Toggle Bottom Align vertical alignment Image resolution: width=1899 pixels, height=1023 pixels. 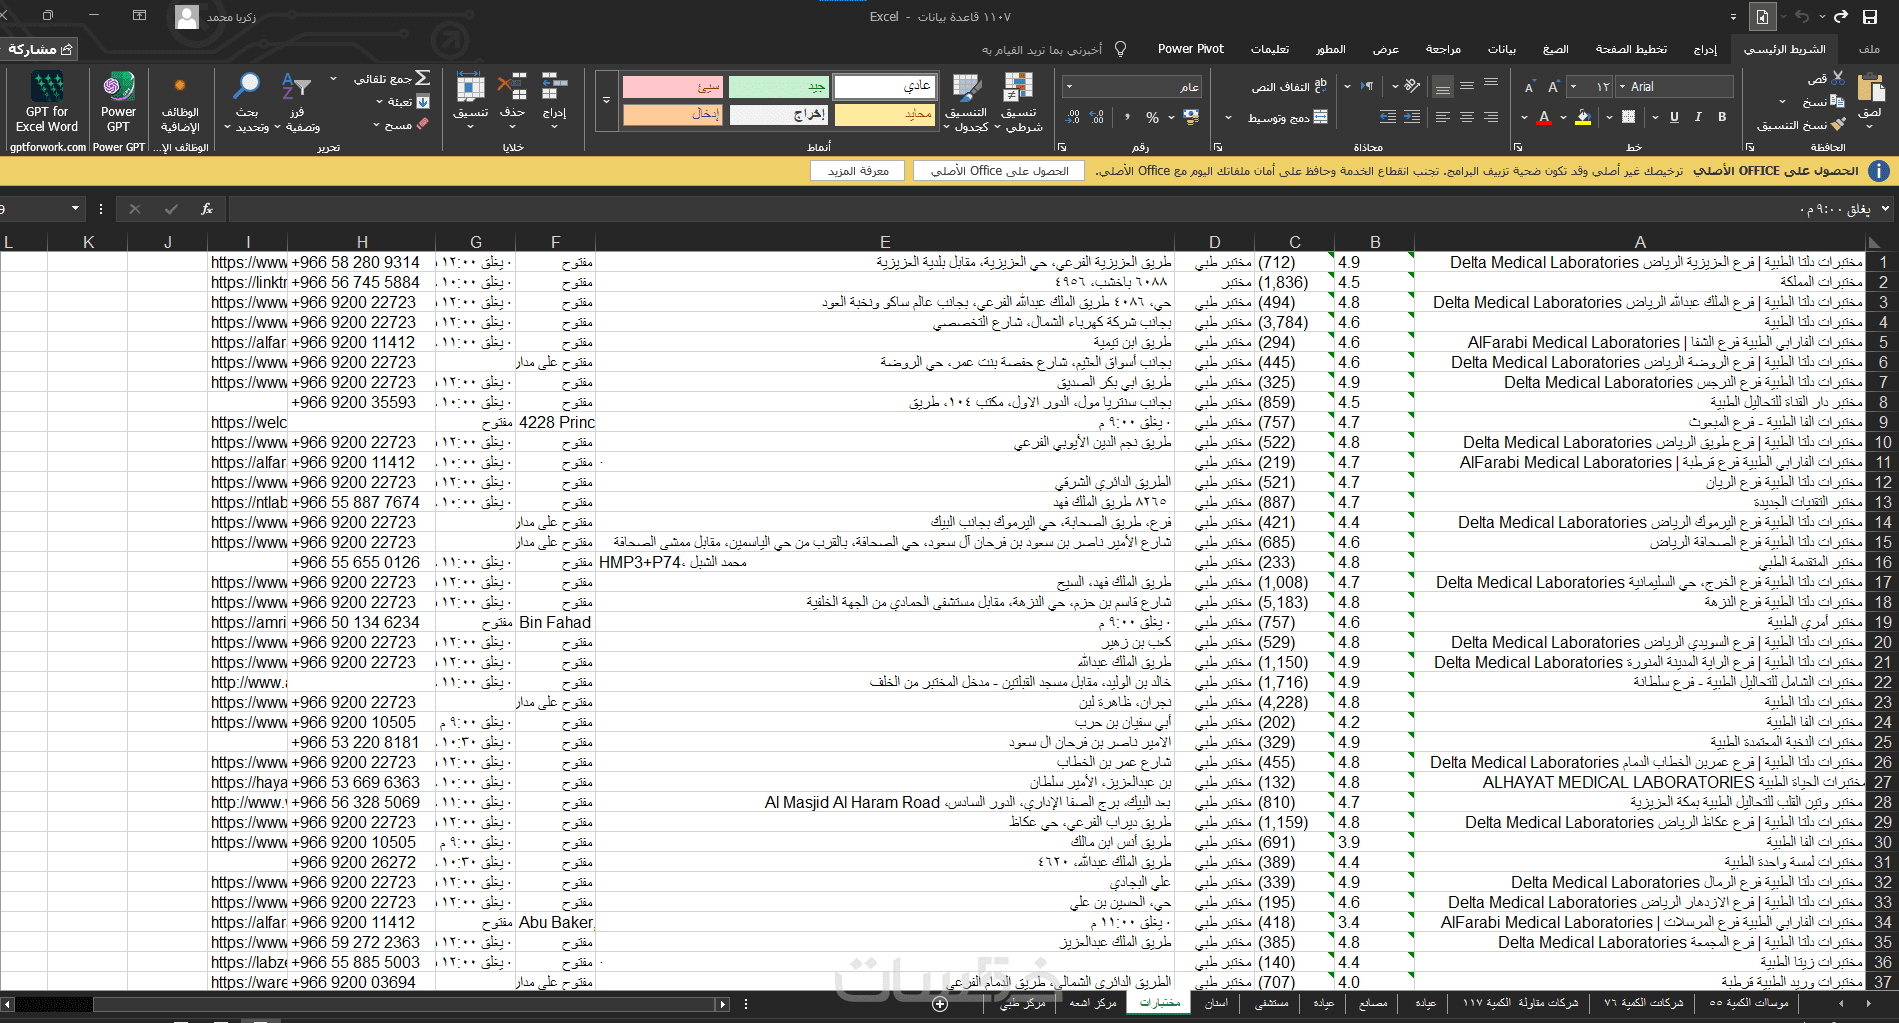pos(1443,86)
